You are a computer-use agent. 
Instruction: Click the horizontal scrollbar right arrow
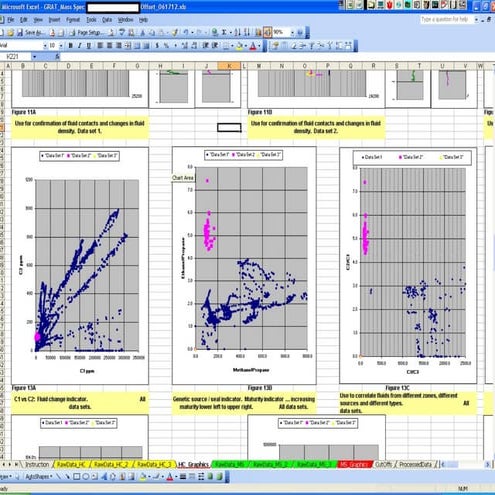click(487, 464)
